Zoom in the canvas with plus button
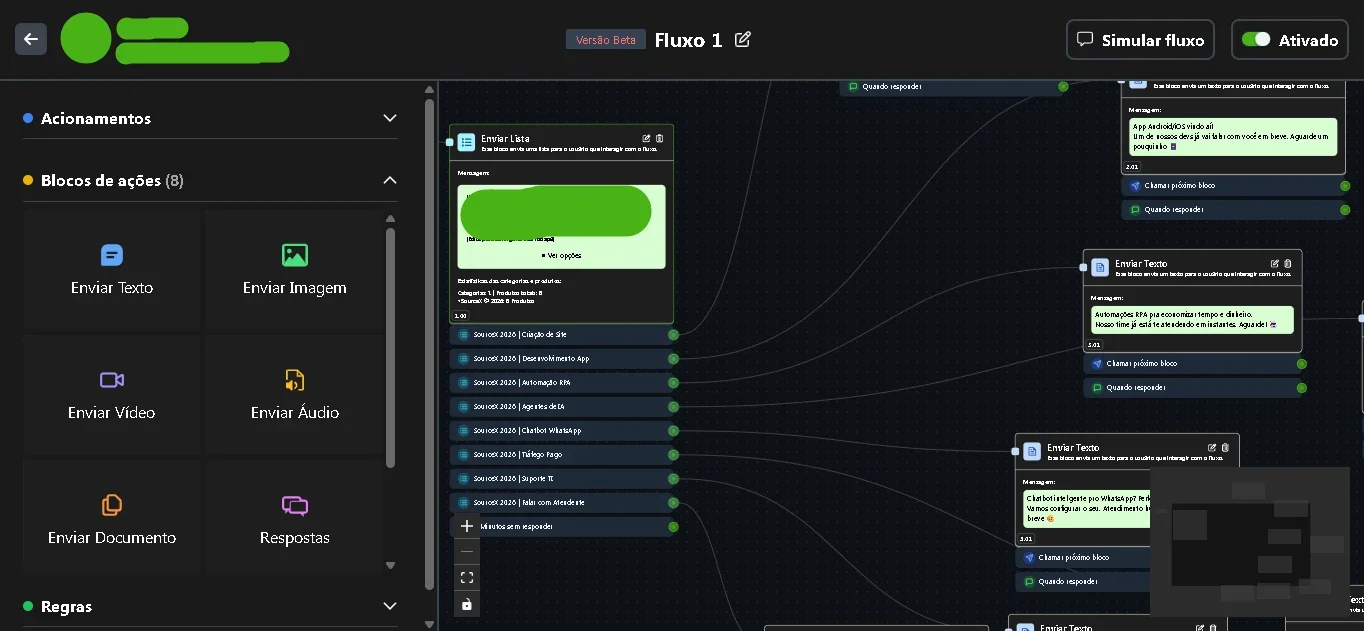This screenshot has height=631, width=1364. [467, 526]
